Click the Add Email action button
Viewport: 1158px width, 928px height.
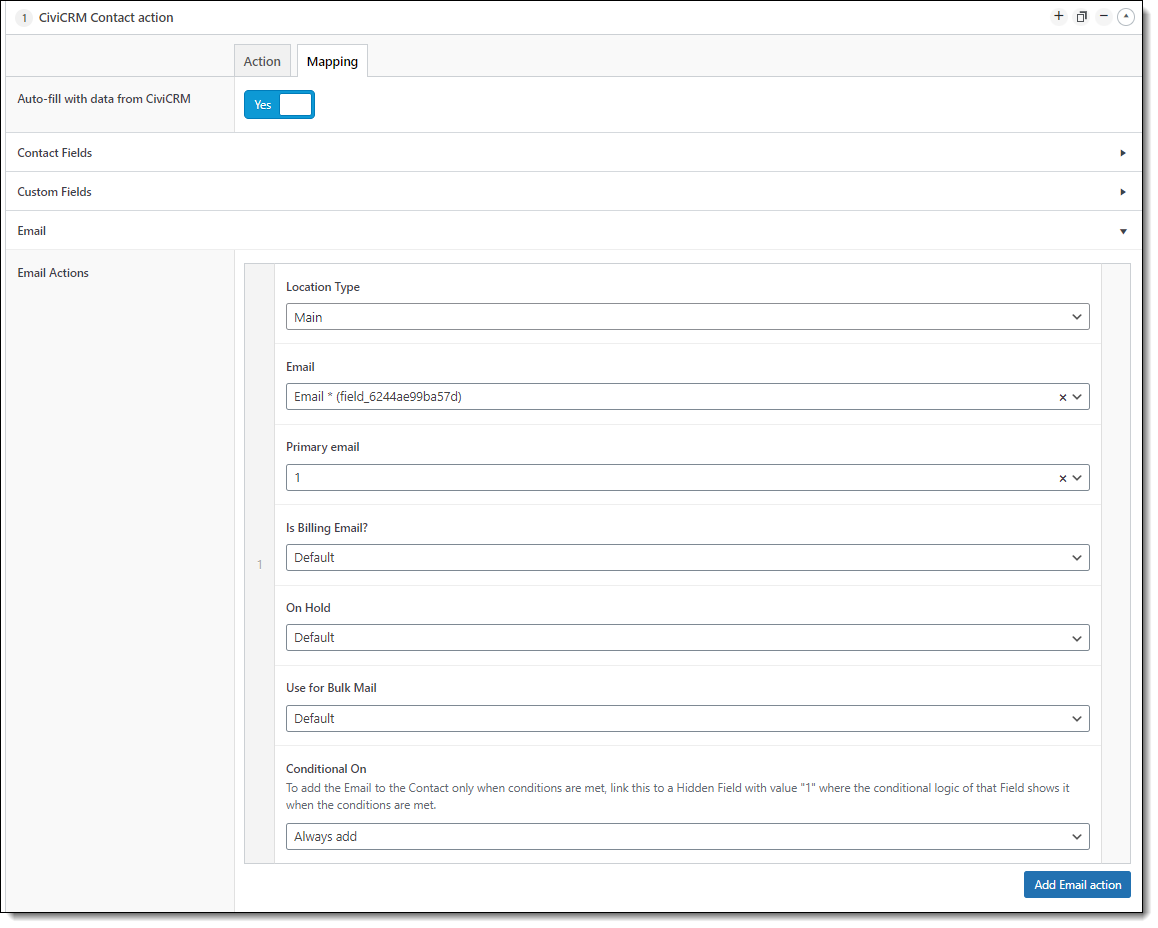tap(1078, 885)
